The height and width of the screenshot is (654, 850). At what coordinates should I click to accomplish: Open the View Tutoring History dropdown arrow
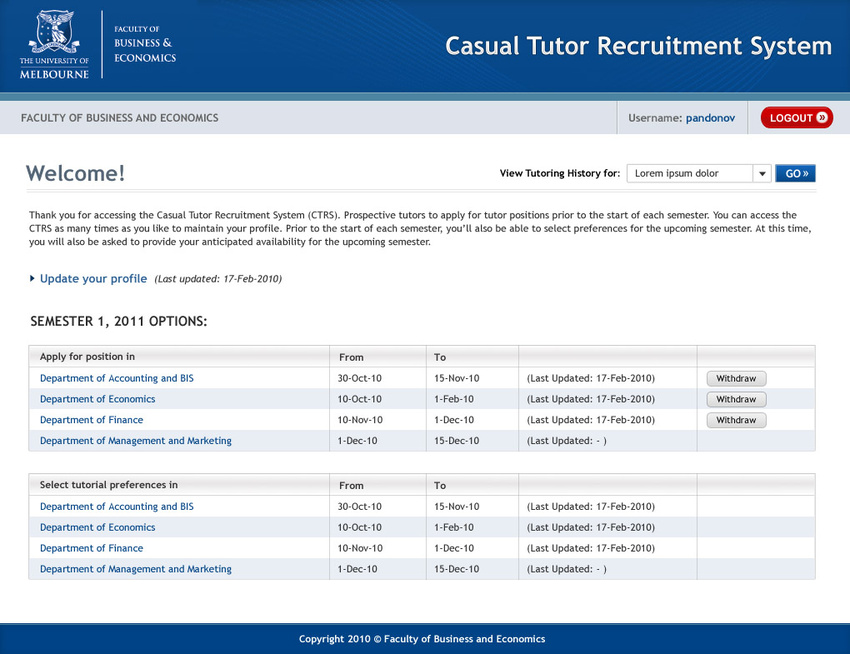click(x=762, y=174)
